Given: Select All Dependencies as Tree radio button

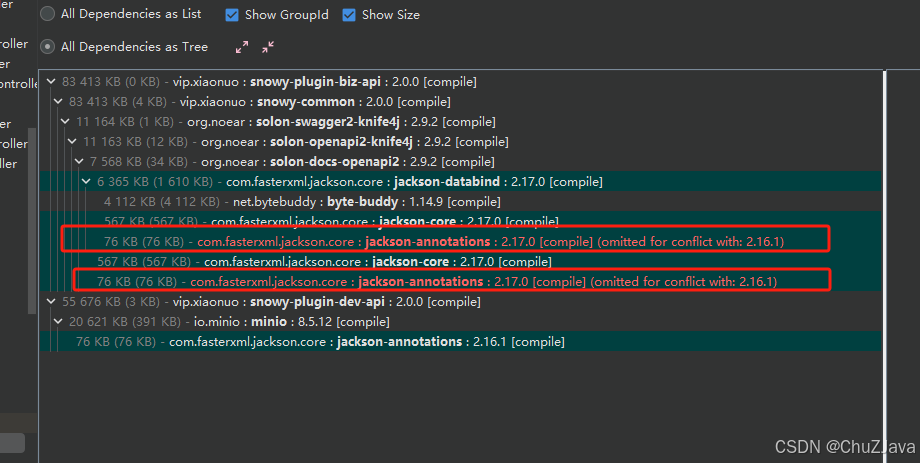Looking at the screenshot, I should pos(48,47).
